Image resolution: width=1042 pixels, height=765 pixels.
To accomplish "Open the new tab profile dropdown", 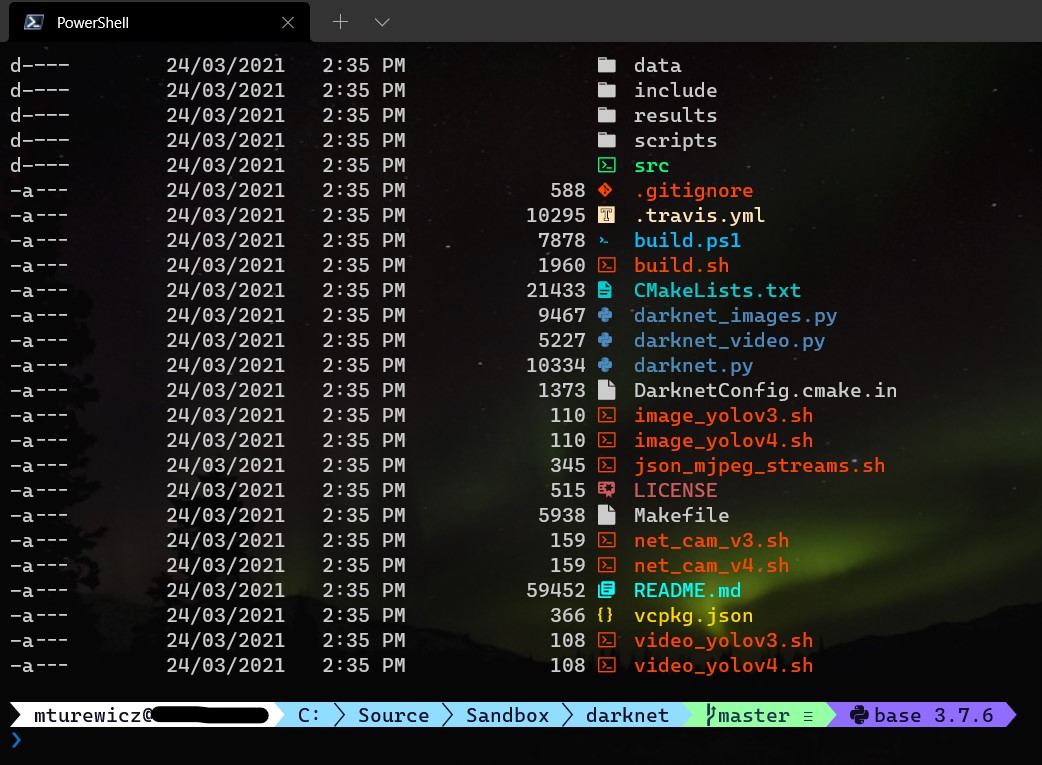I will click(x=382, y=22).
